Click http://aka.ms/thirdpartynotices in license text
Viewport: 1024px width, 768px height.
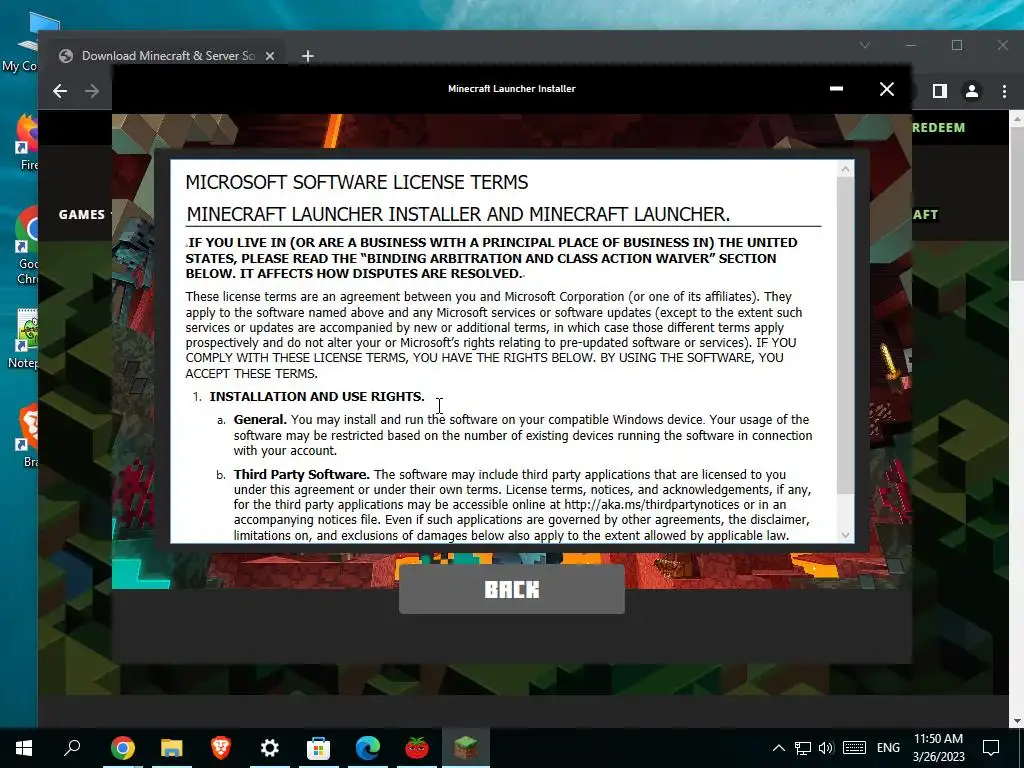tap(651, 505)
